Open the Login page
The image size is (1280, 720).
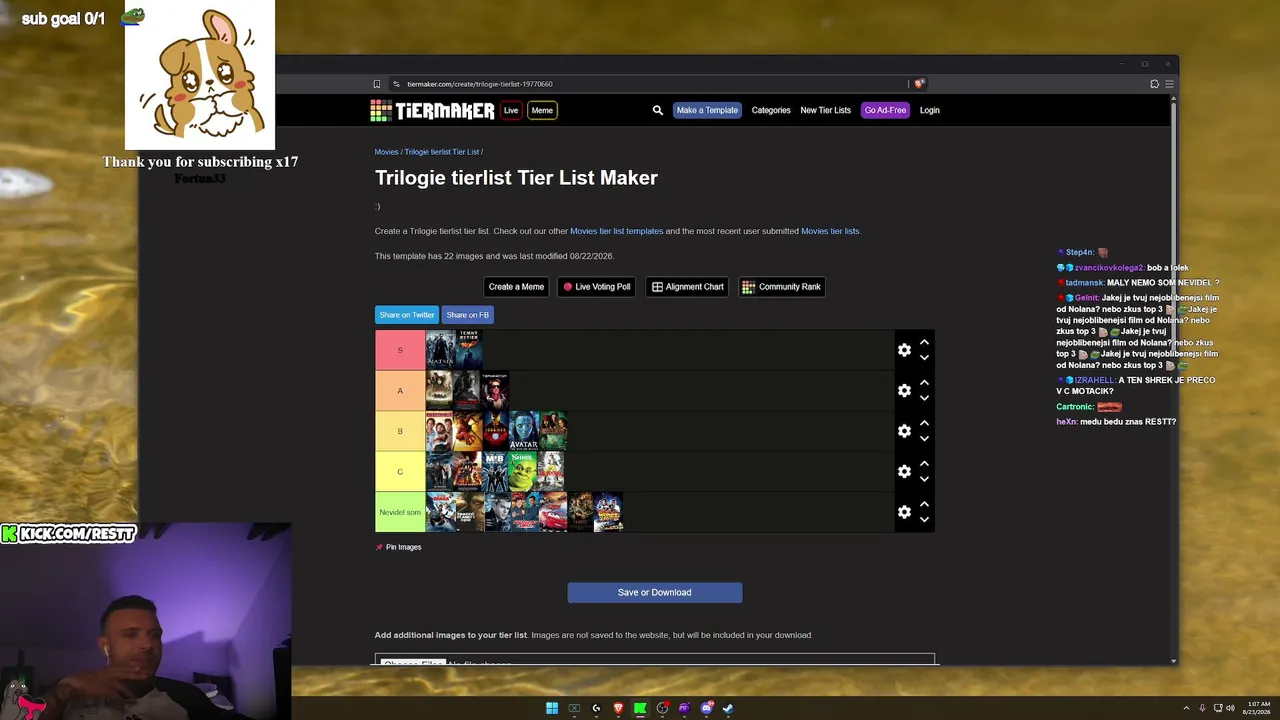(x=929, y=110)
